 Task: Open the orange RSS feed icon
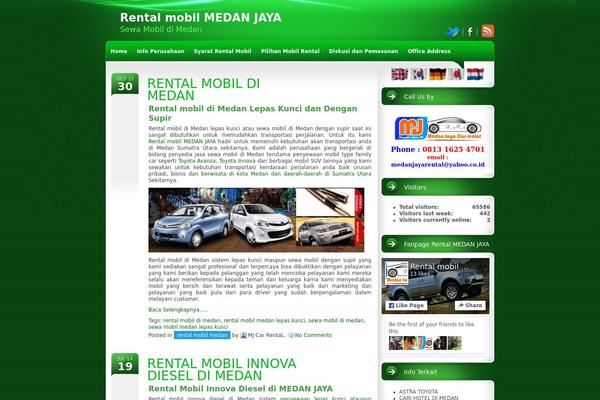tap(488, 31)
